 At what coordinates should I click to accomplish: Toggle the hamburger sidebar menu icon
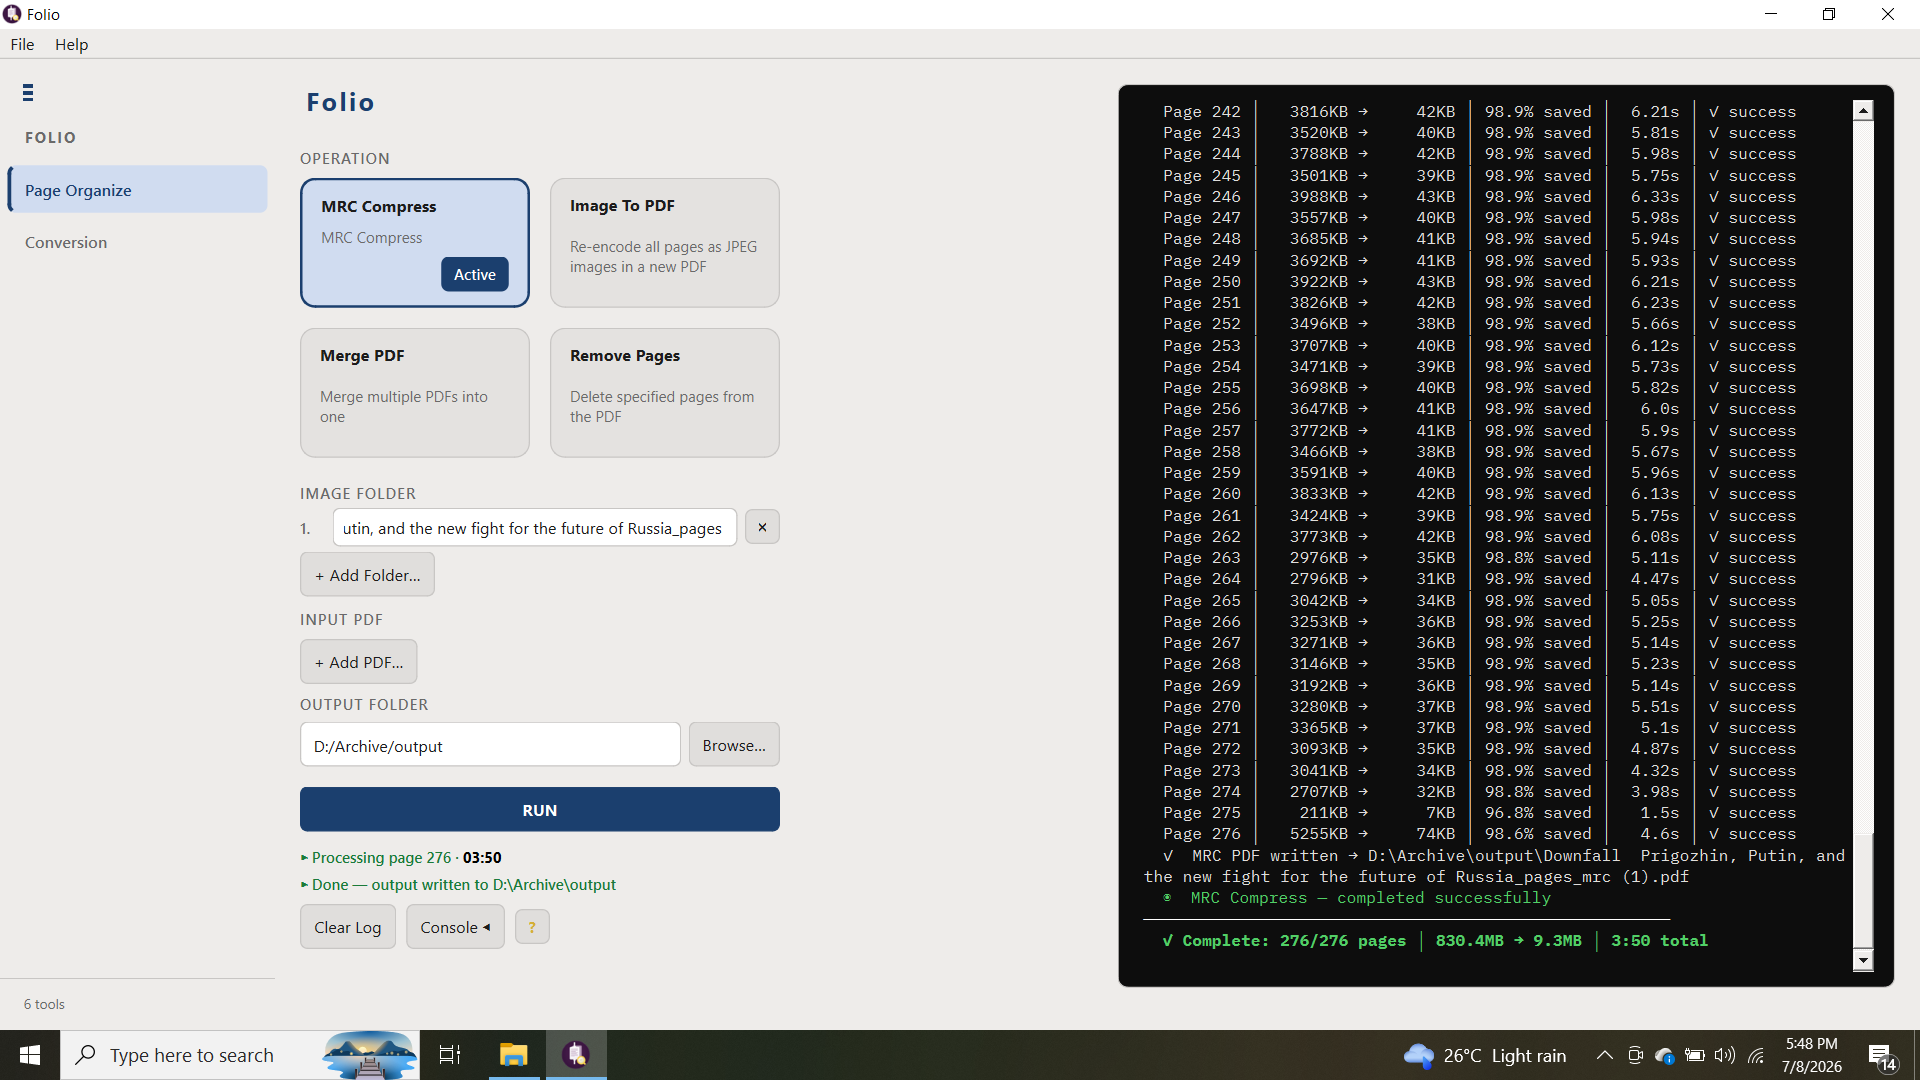(x=28, y=93)
